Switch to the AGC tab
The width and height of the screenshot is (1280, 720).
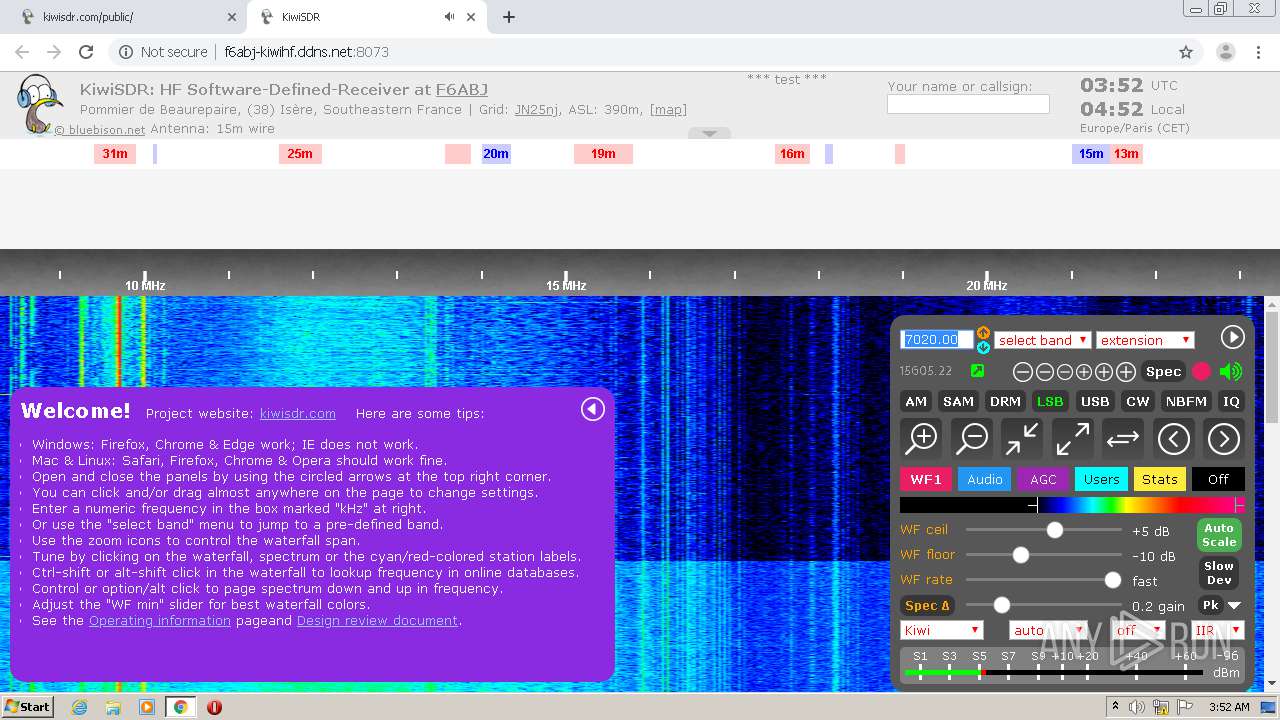tap(1043, 479)
